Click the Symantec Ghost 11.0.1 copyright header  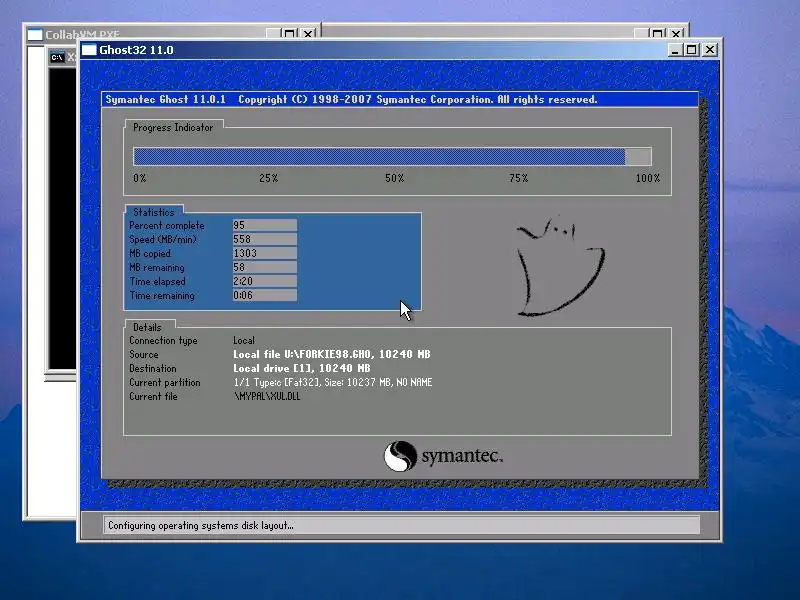coord(351,99)
